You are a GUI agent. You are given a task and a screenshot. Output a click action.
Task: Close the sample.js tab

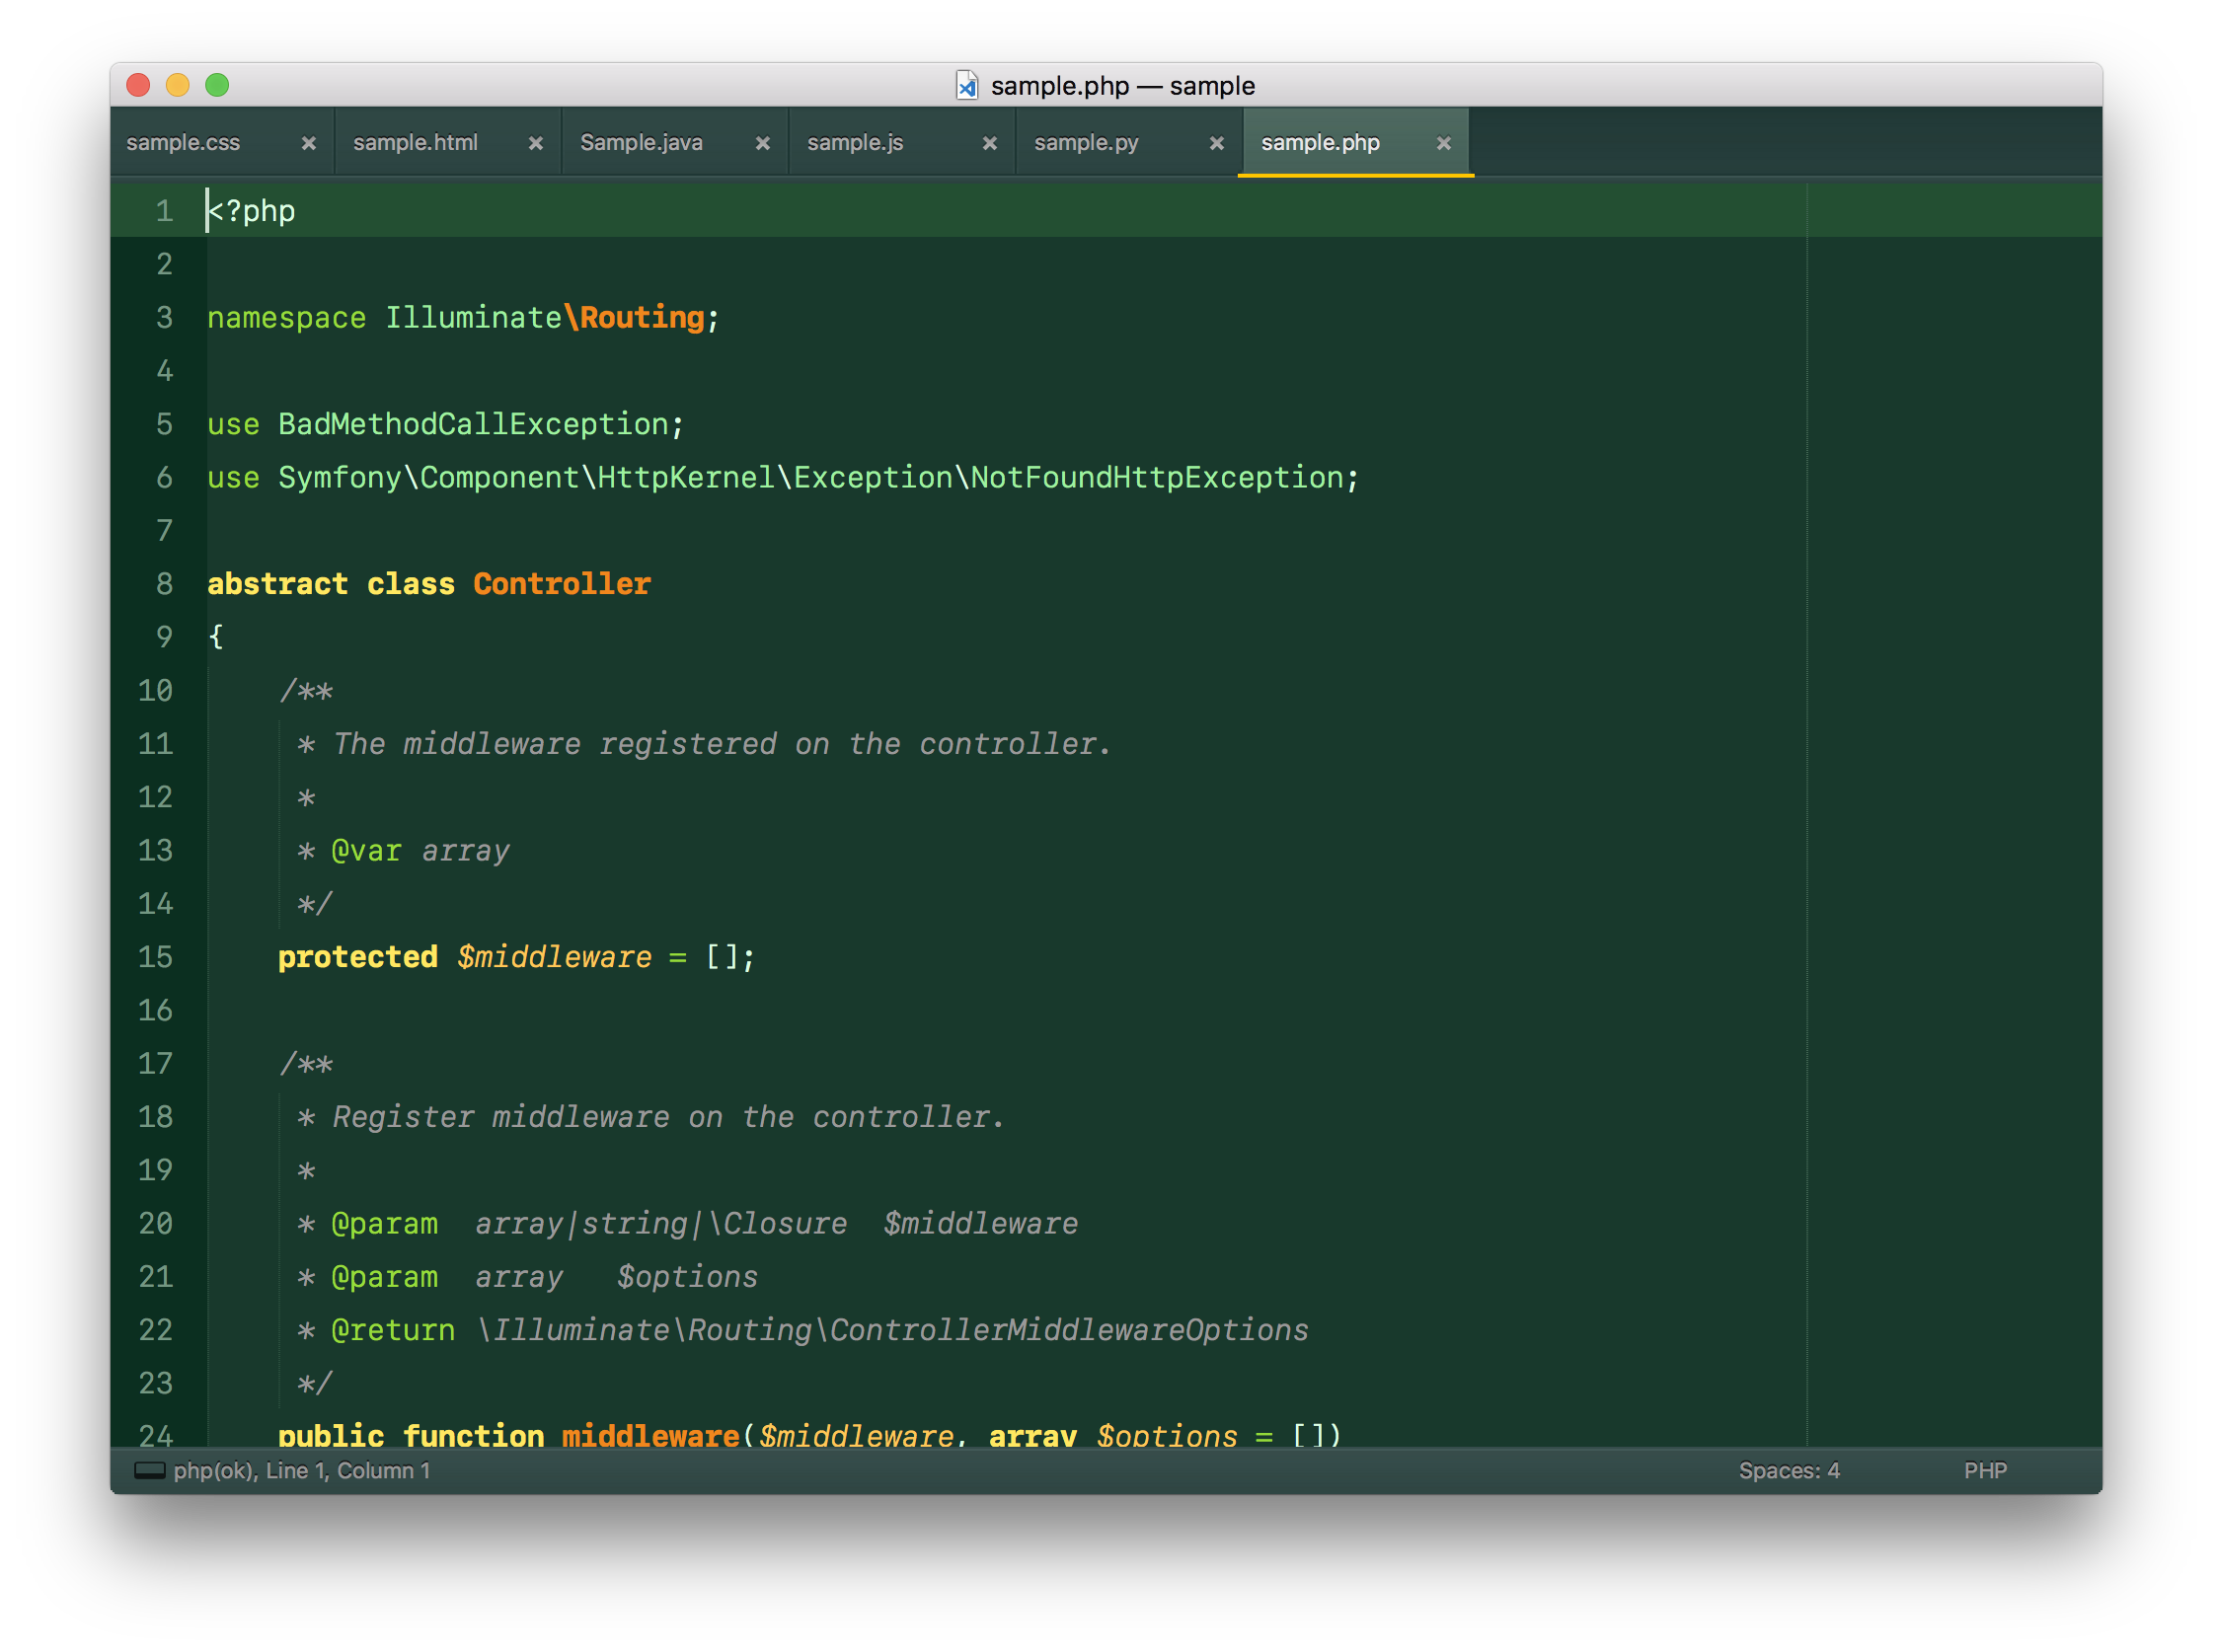coord(990,143)
